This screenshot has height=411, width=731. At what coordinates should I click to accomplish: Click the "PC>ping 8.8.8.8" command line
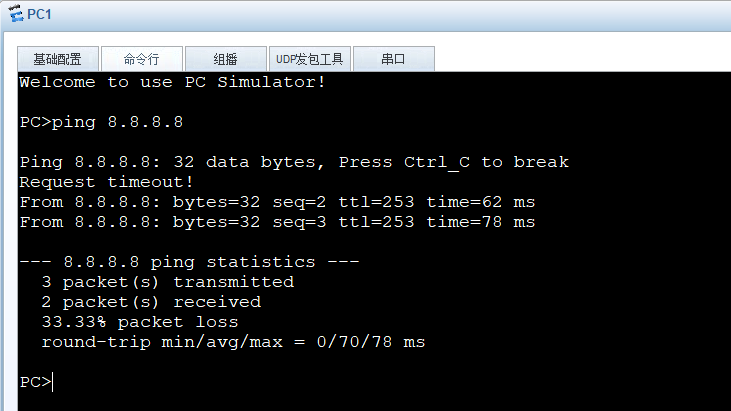click(x=101, y=122)
